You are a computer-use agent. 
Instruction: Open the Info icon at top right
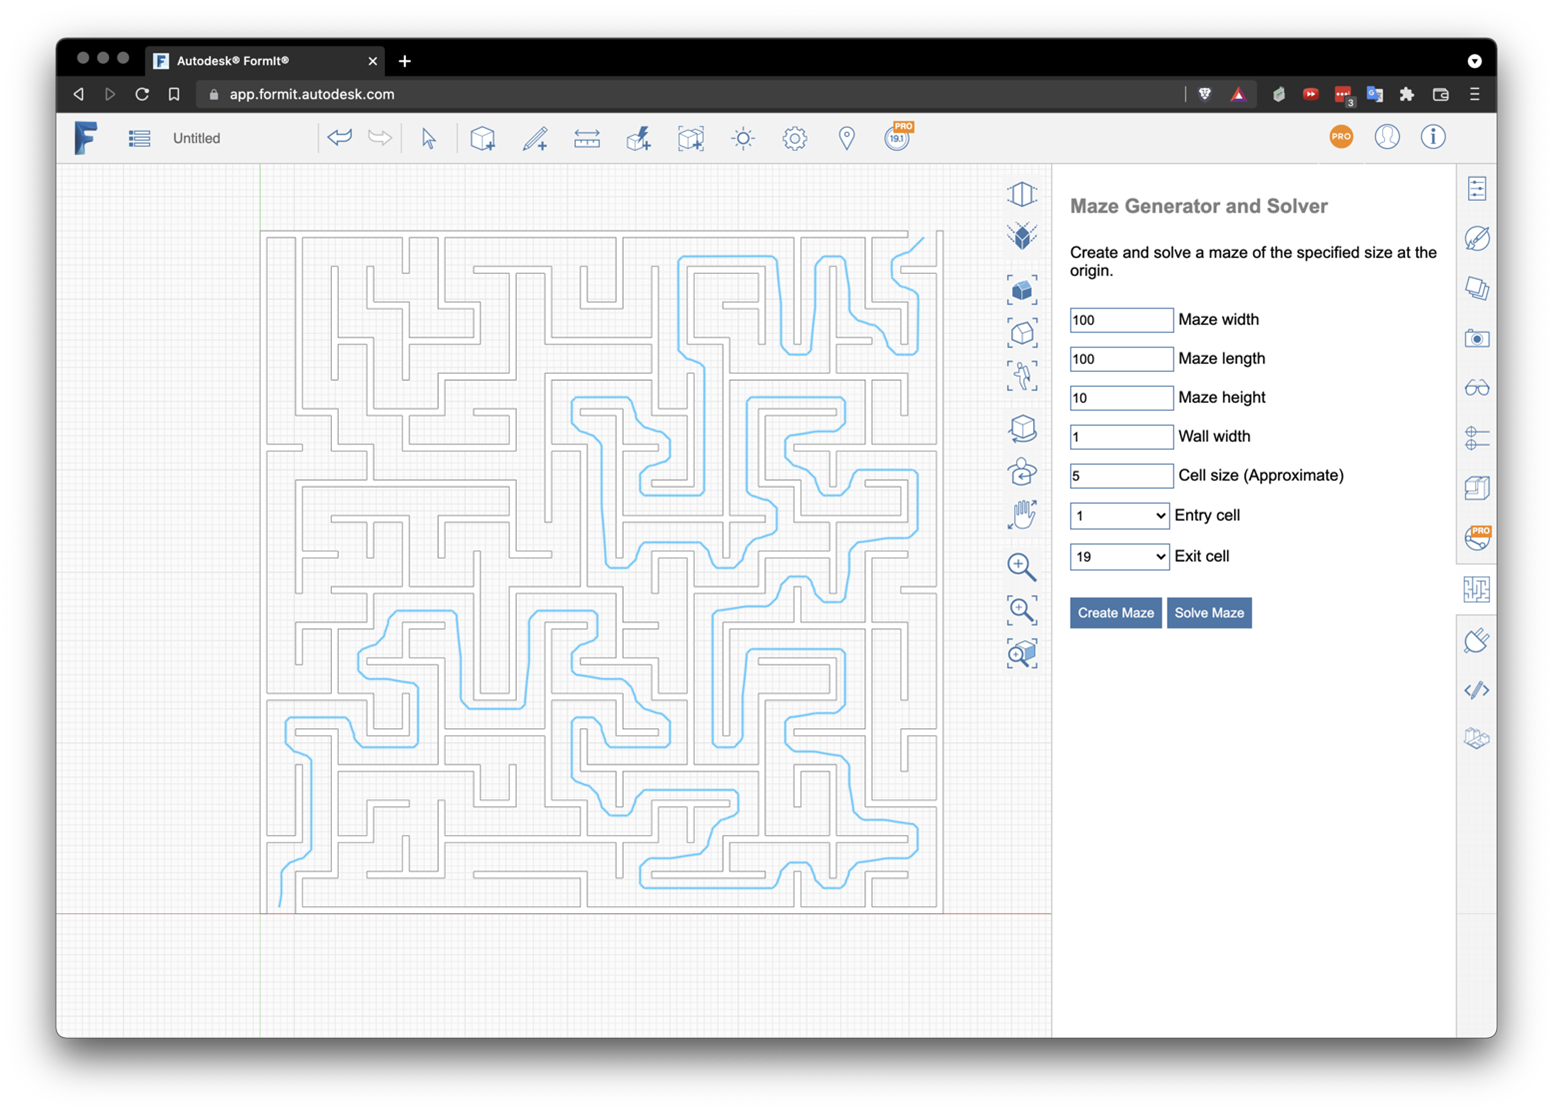1433,137
